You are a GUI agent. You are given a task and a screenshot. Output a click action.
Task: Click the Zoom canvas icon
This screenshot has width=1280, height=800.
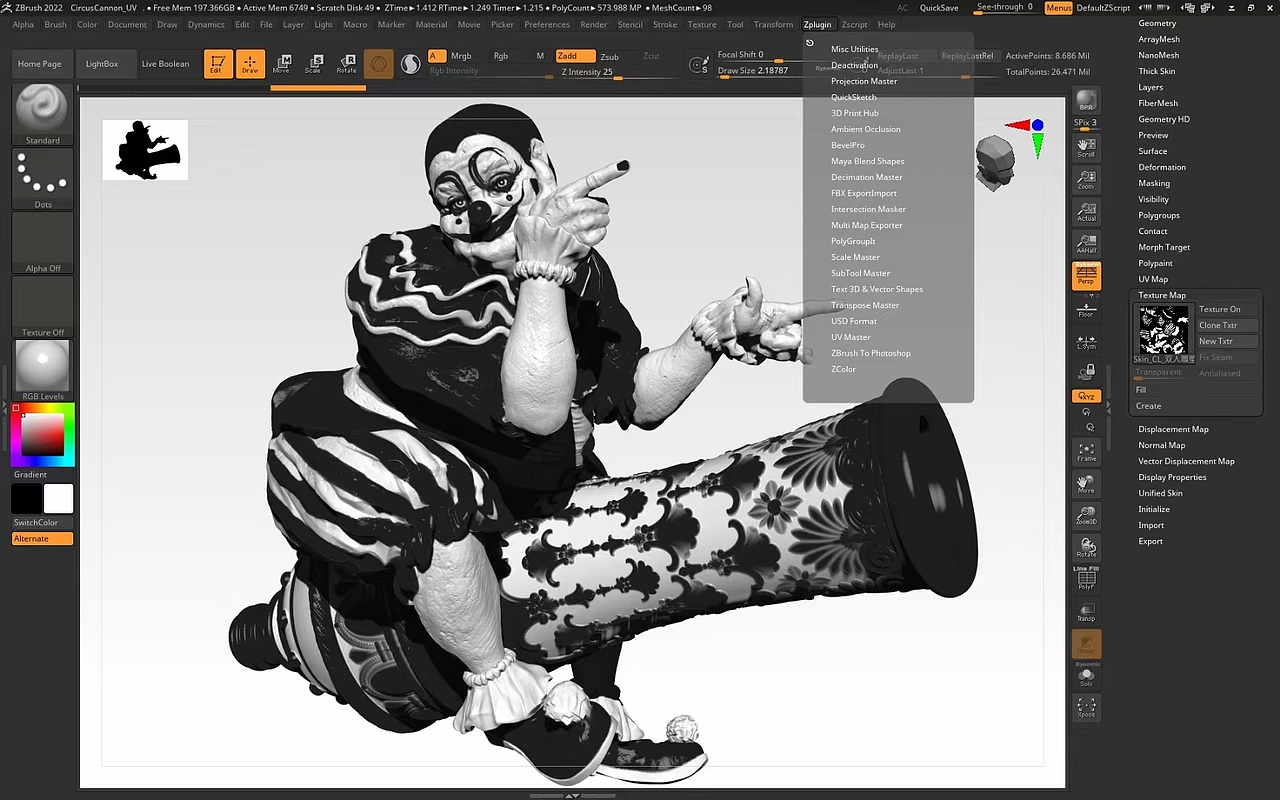(x=1086, y=179)
